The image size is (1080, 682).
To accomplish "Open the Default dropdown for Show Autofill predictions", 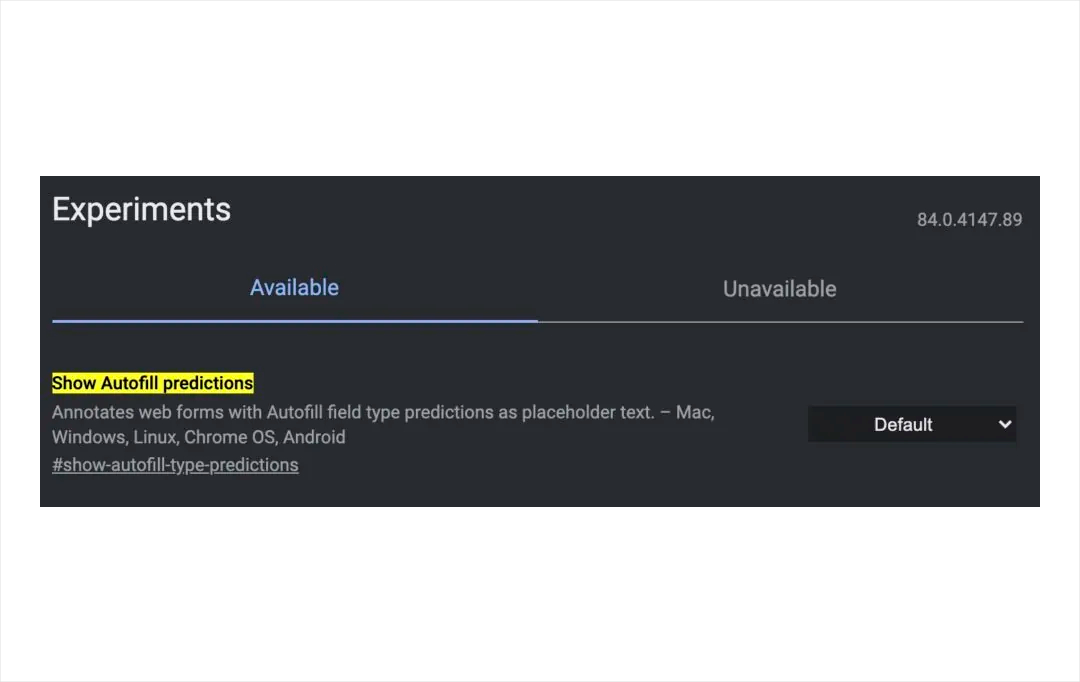I will tap(910, 424).
